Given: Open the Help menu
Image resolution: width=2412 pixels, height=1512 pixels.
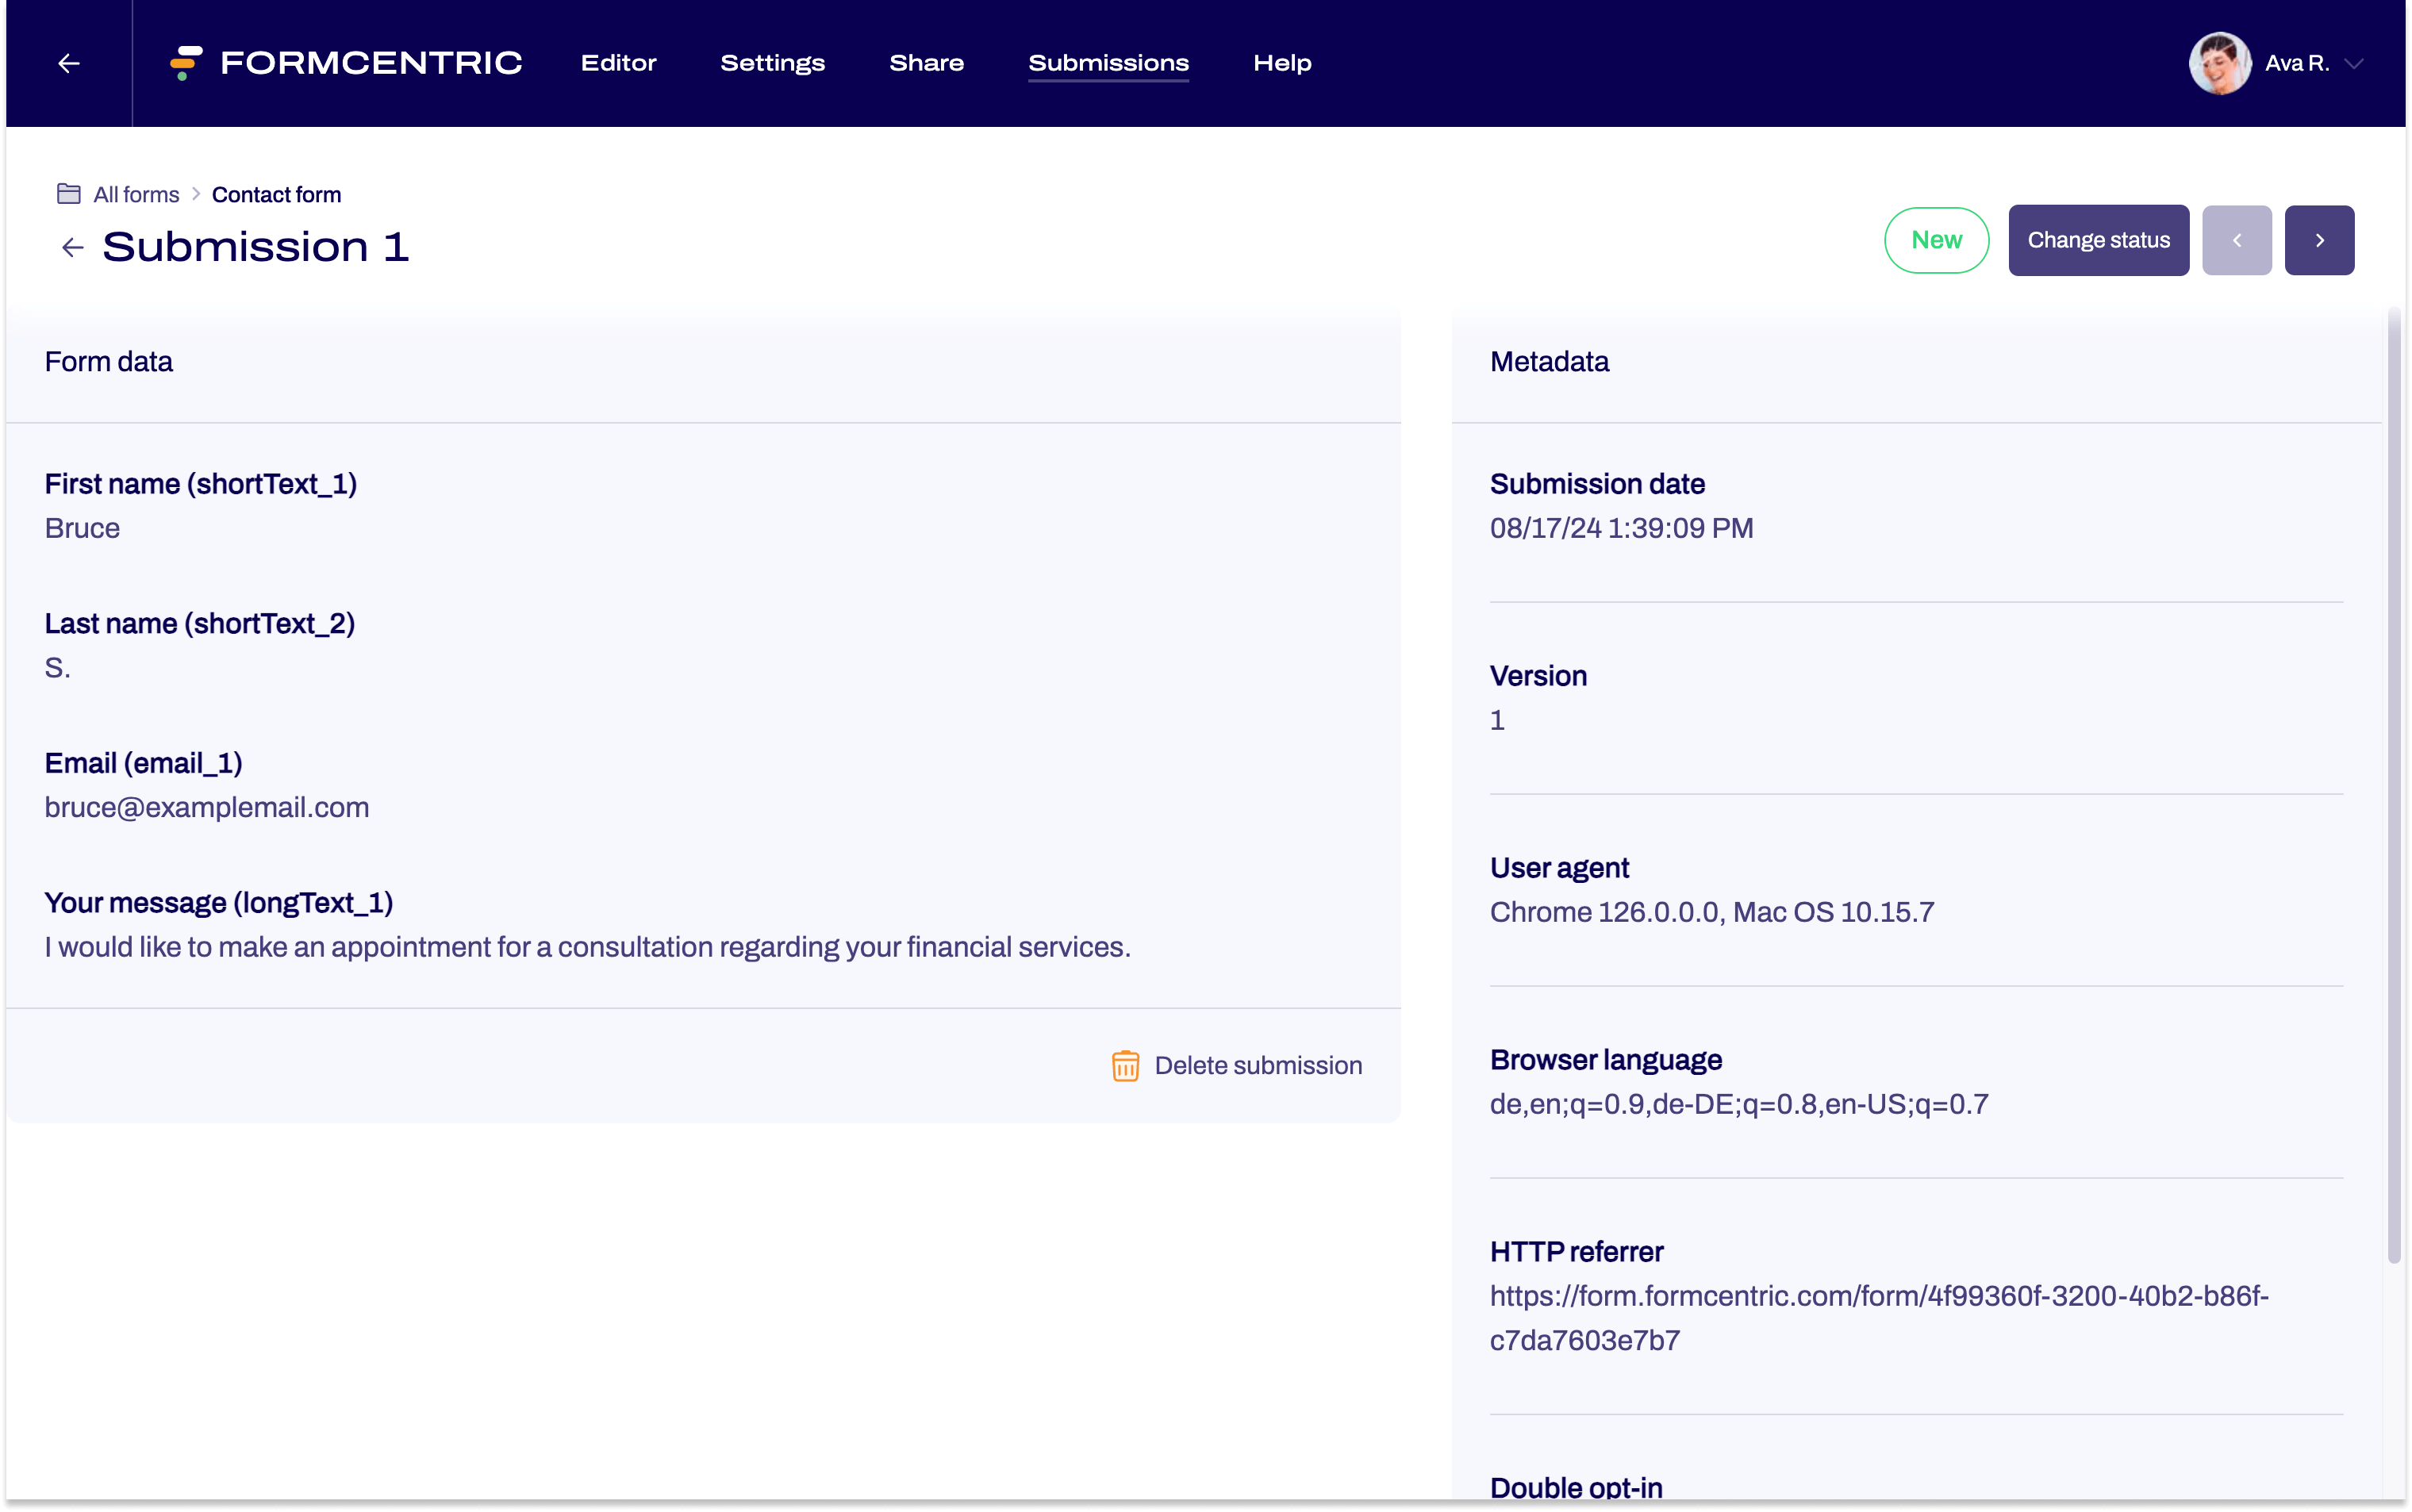Looking at the screenshot, I should (1282, 62).
